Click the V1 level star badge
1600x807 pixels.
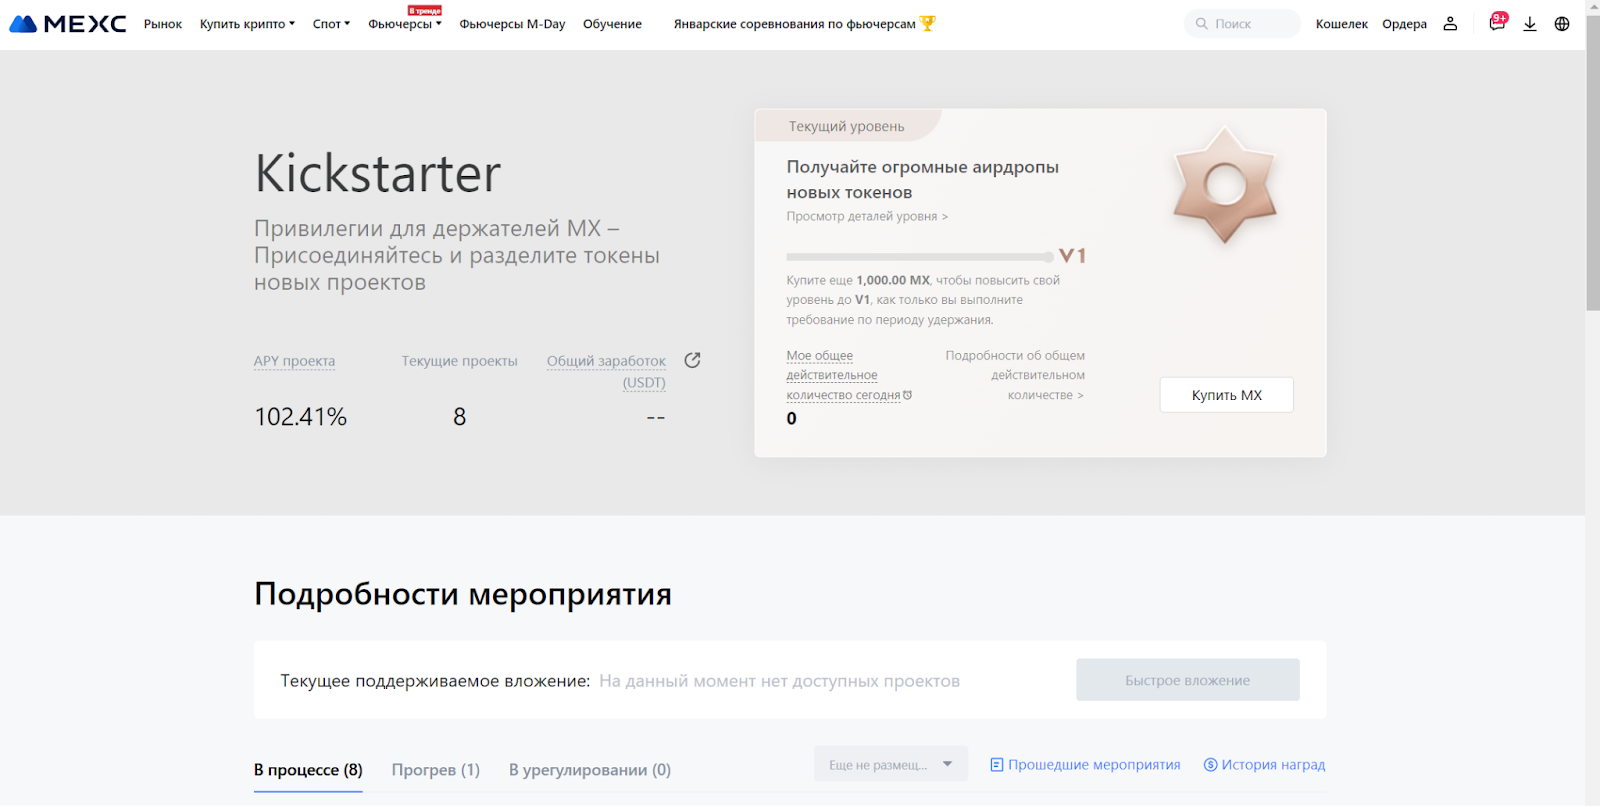click(1224, 186)
